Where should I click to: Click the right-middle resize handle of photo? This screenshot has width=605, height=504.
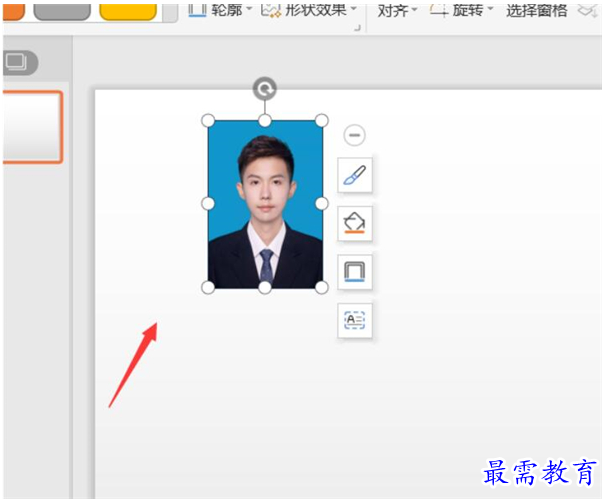[x=322, y=204]
